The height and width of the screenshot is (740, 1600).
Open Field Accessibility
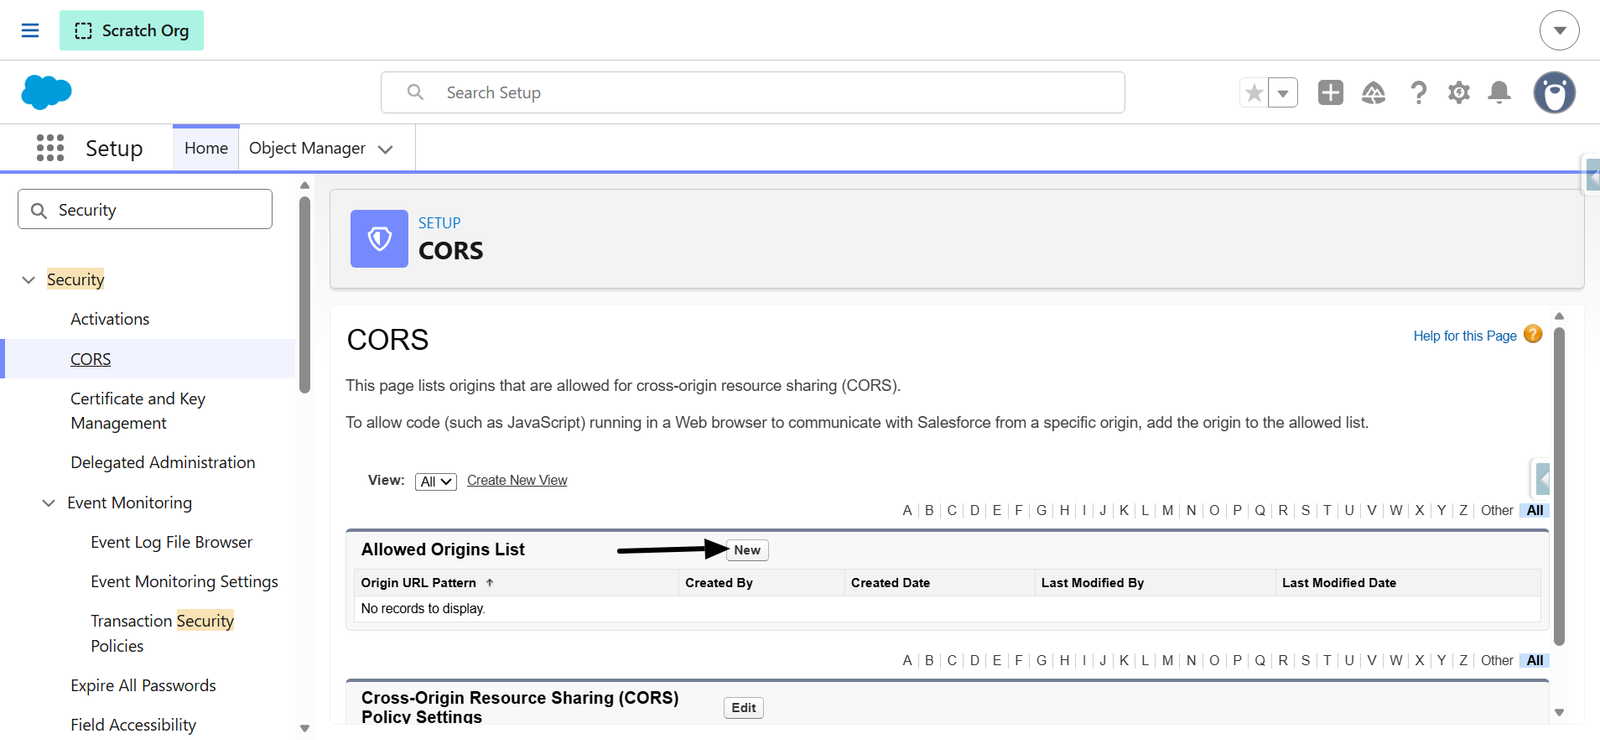tap(133, 724)
